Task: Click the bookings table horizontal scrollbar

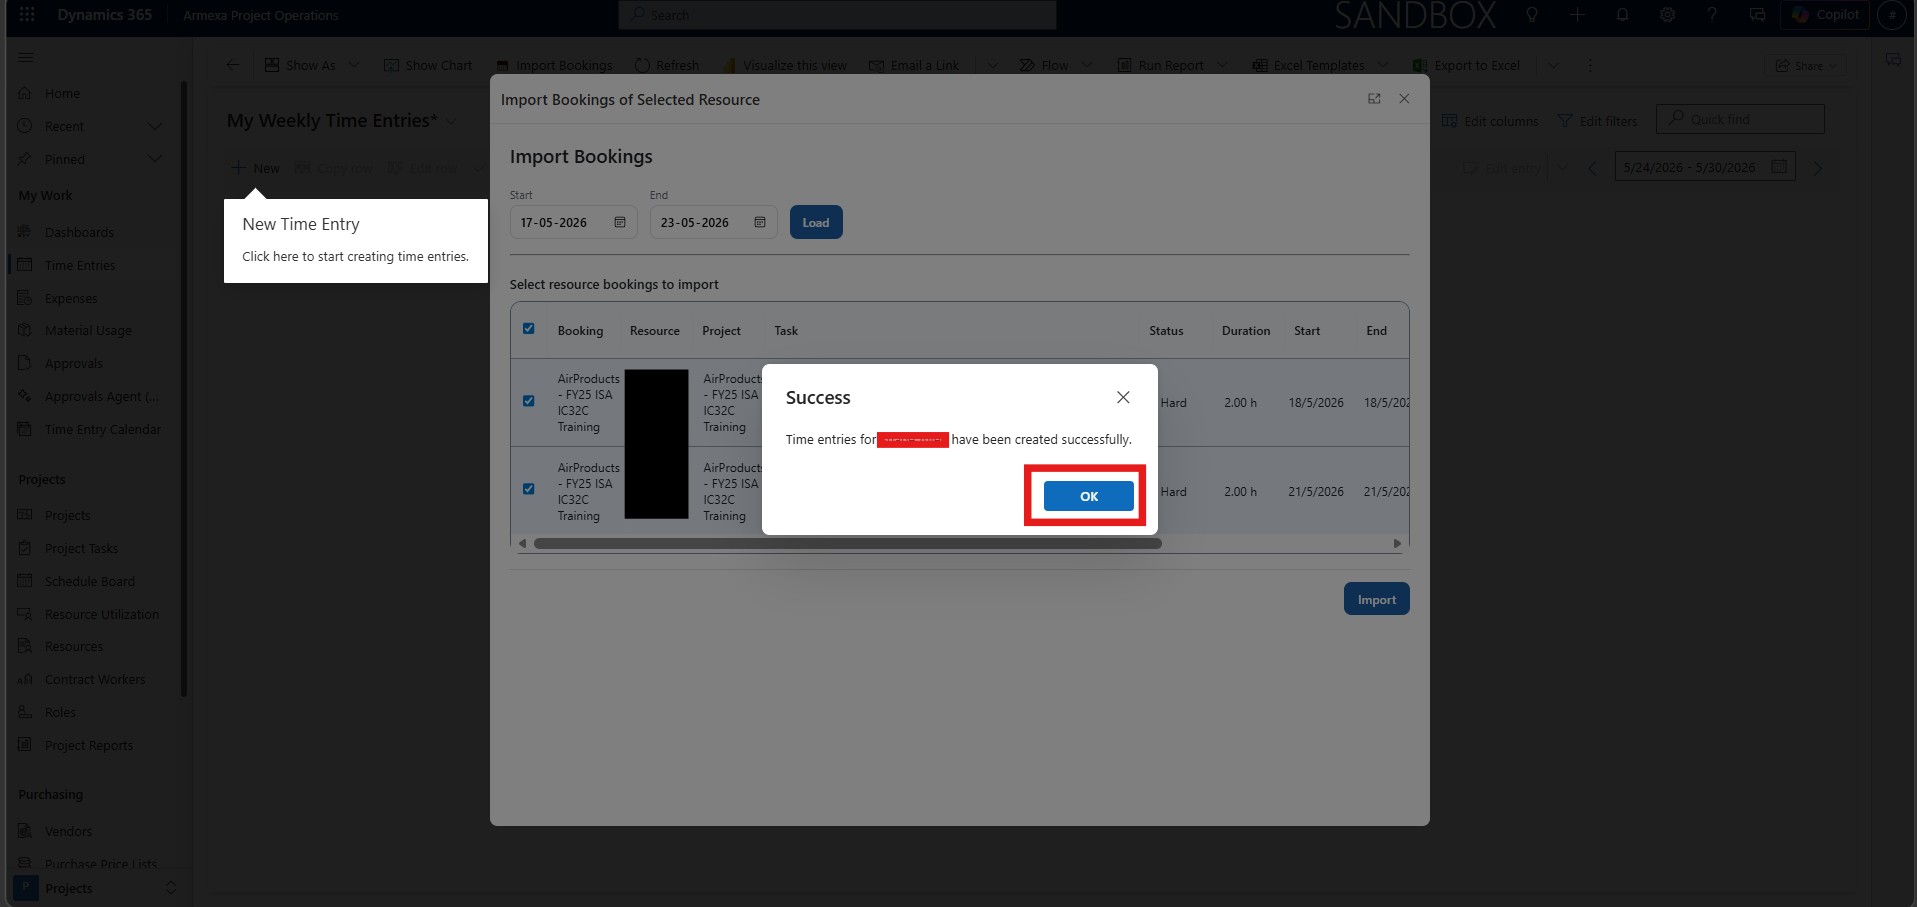Action: click(848, 544)
